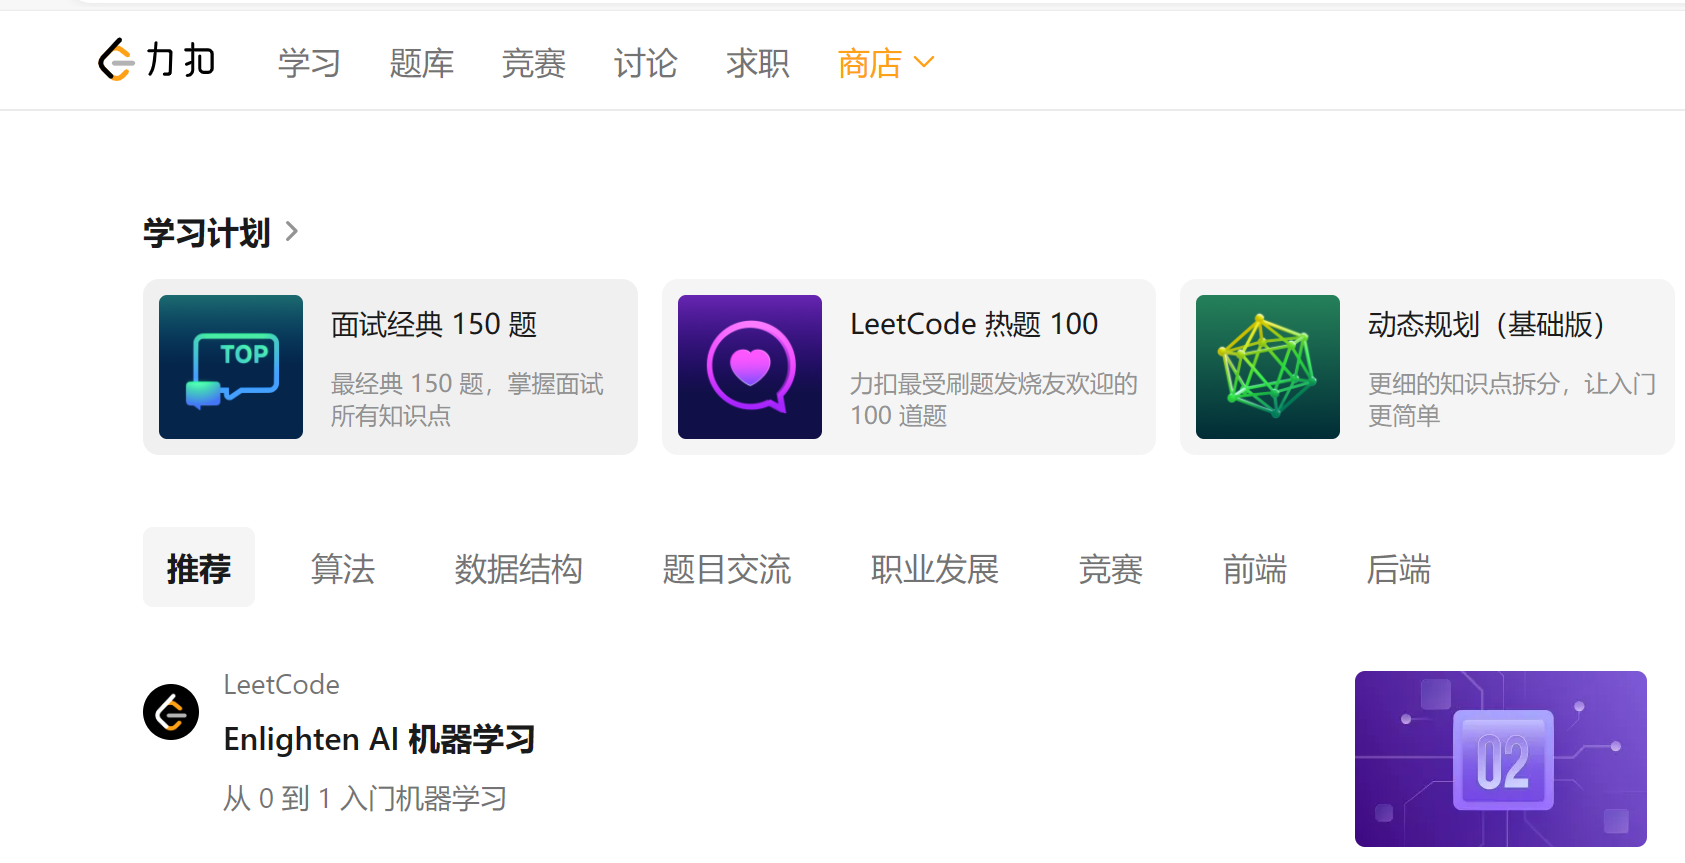
Task: Select the 后端 tab
Action: pos(1399,569)
